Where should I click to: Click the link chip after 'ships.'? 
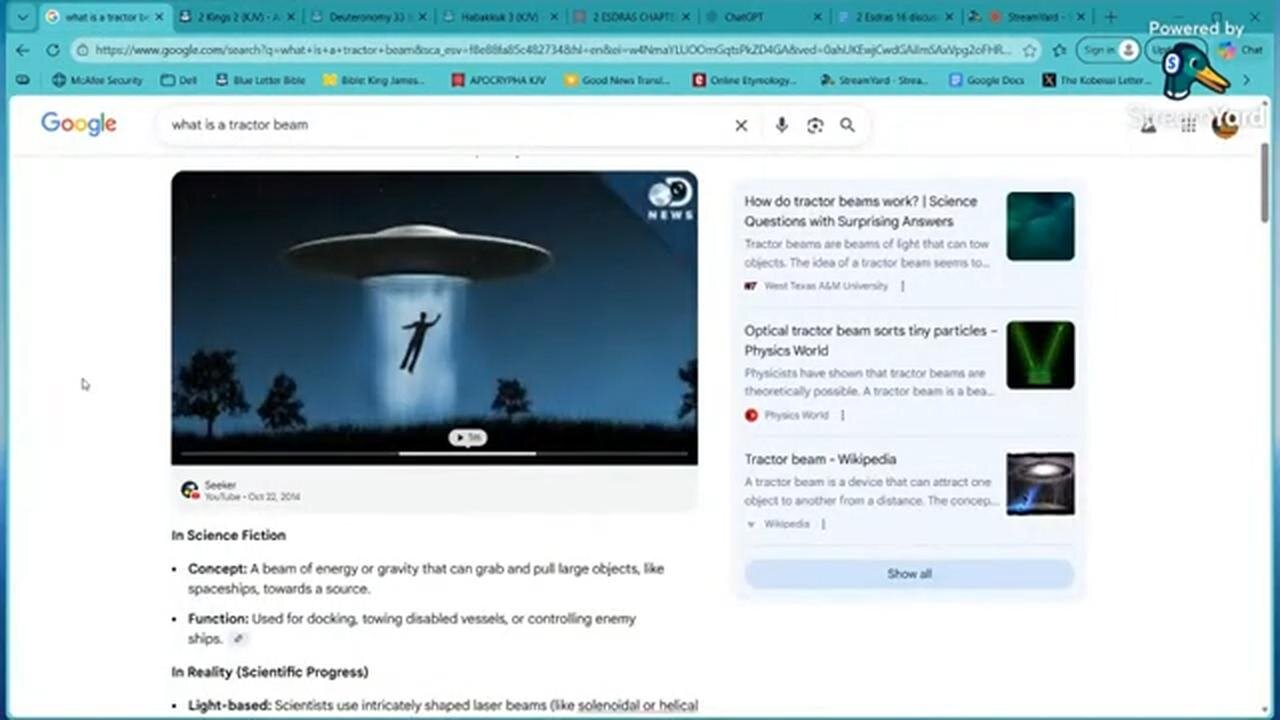pos(238,639)
